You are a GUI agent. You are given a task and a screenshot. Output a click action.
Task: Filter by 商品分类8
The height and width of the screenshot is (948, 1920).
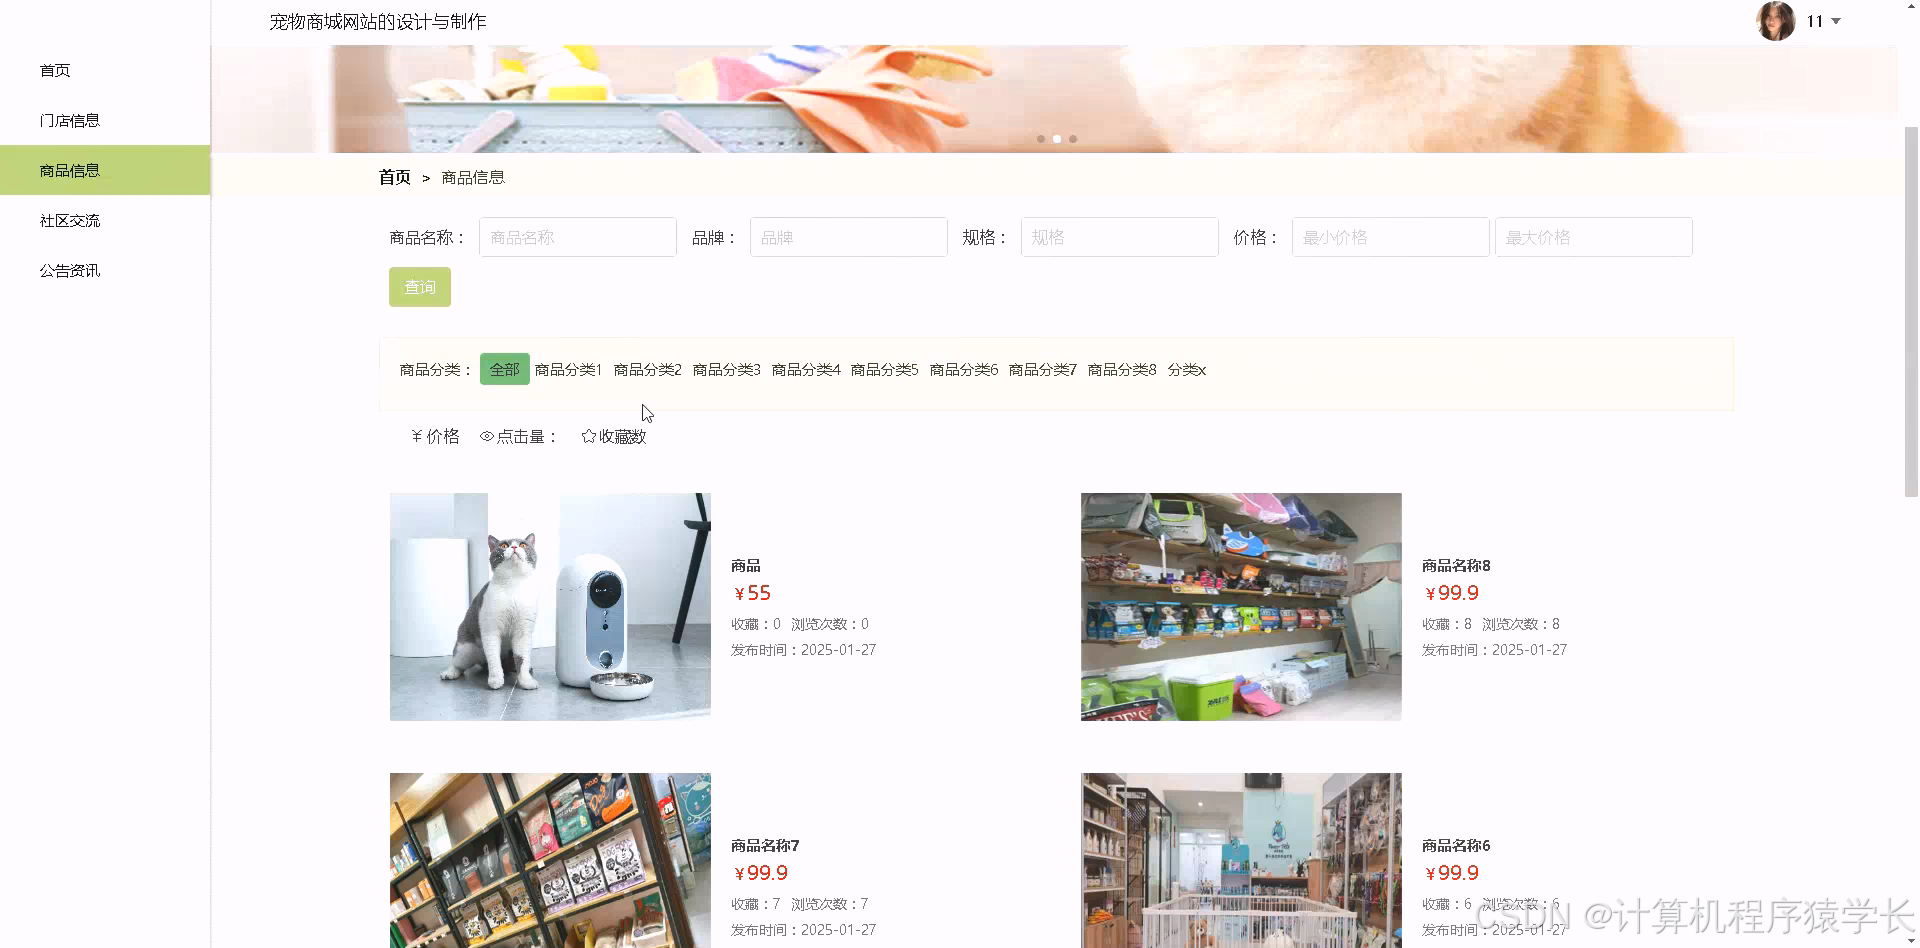coord(1122,369)
